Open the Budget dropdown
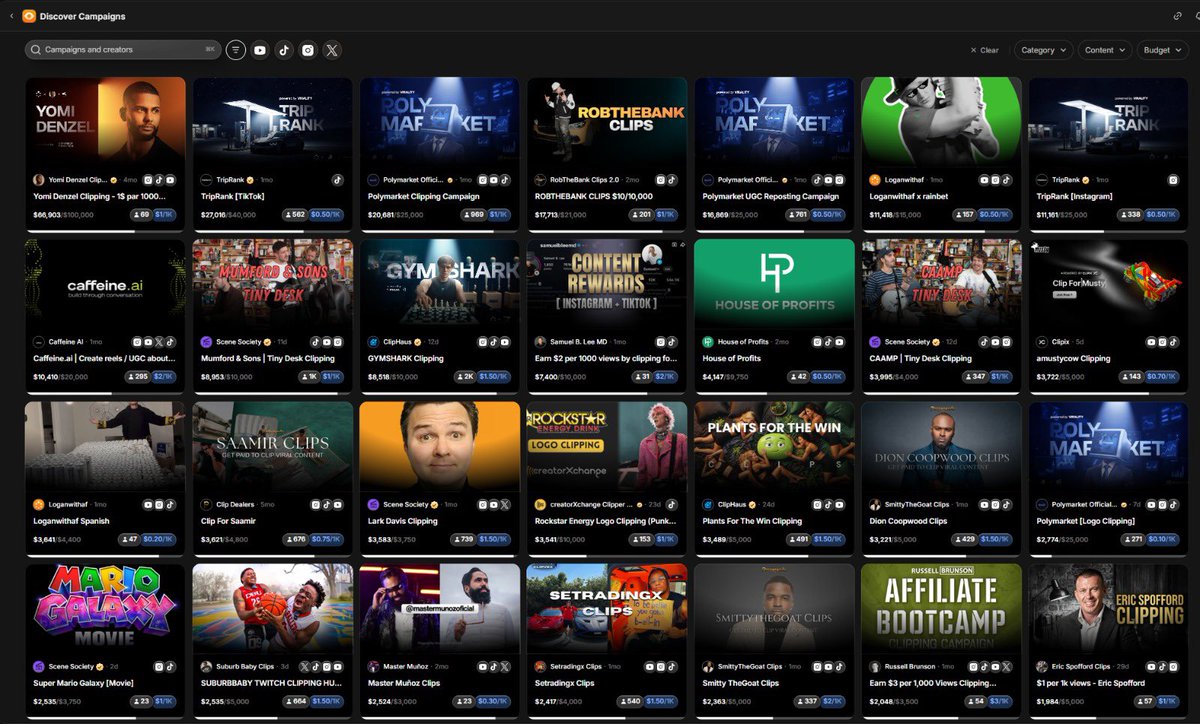The width and height of the screenshot is (1200, 724). pyautogui.click(x=1162, y=50)
